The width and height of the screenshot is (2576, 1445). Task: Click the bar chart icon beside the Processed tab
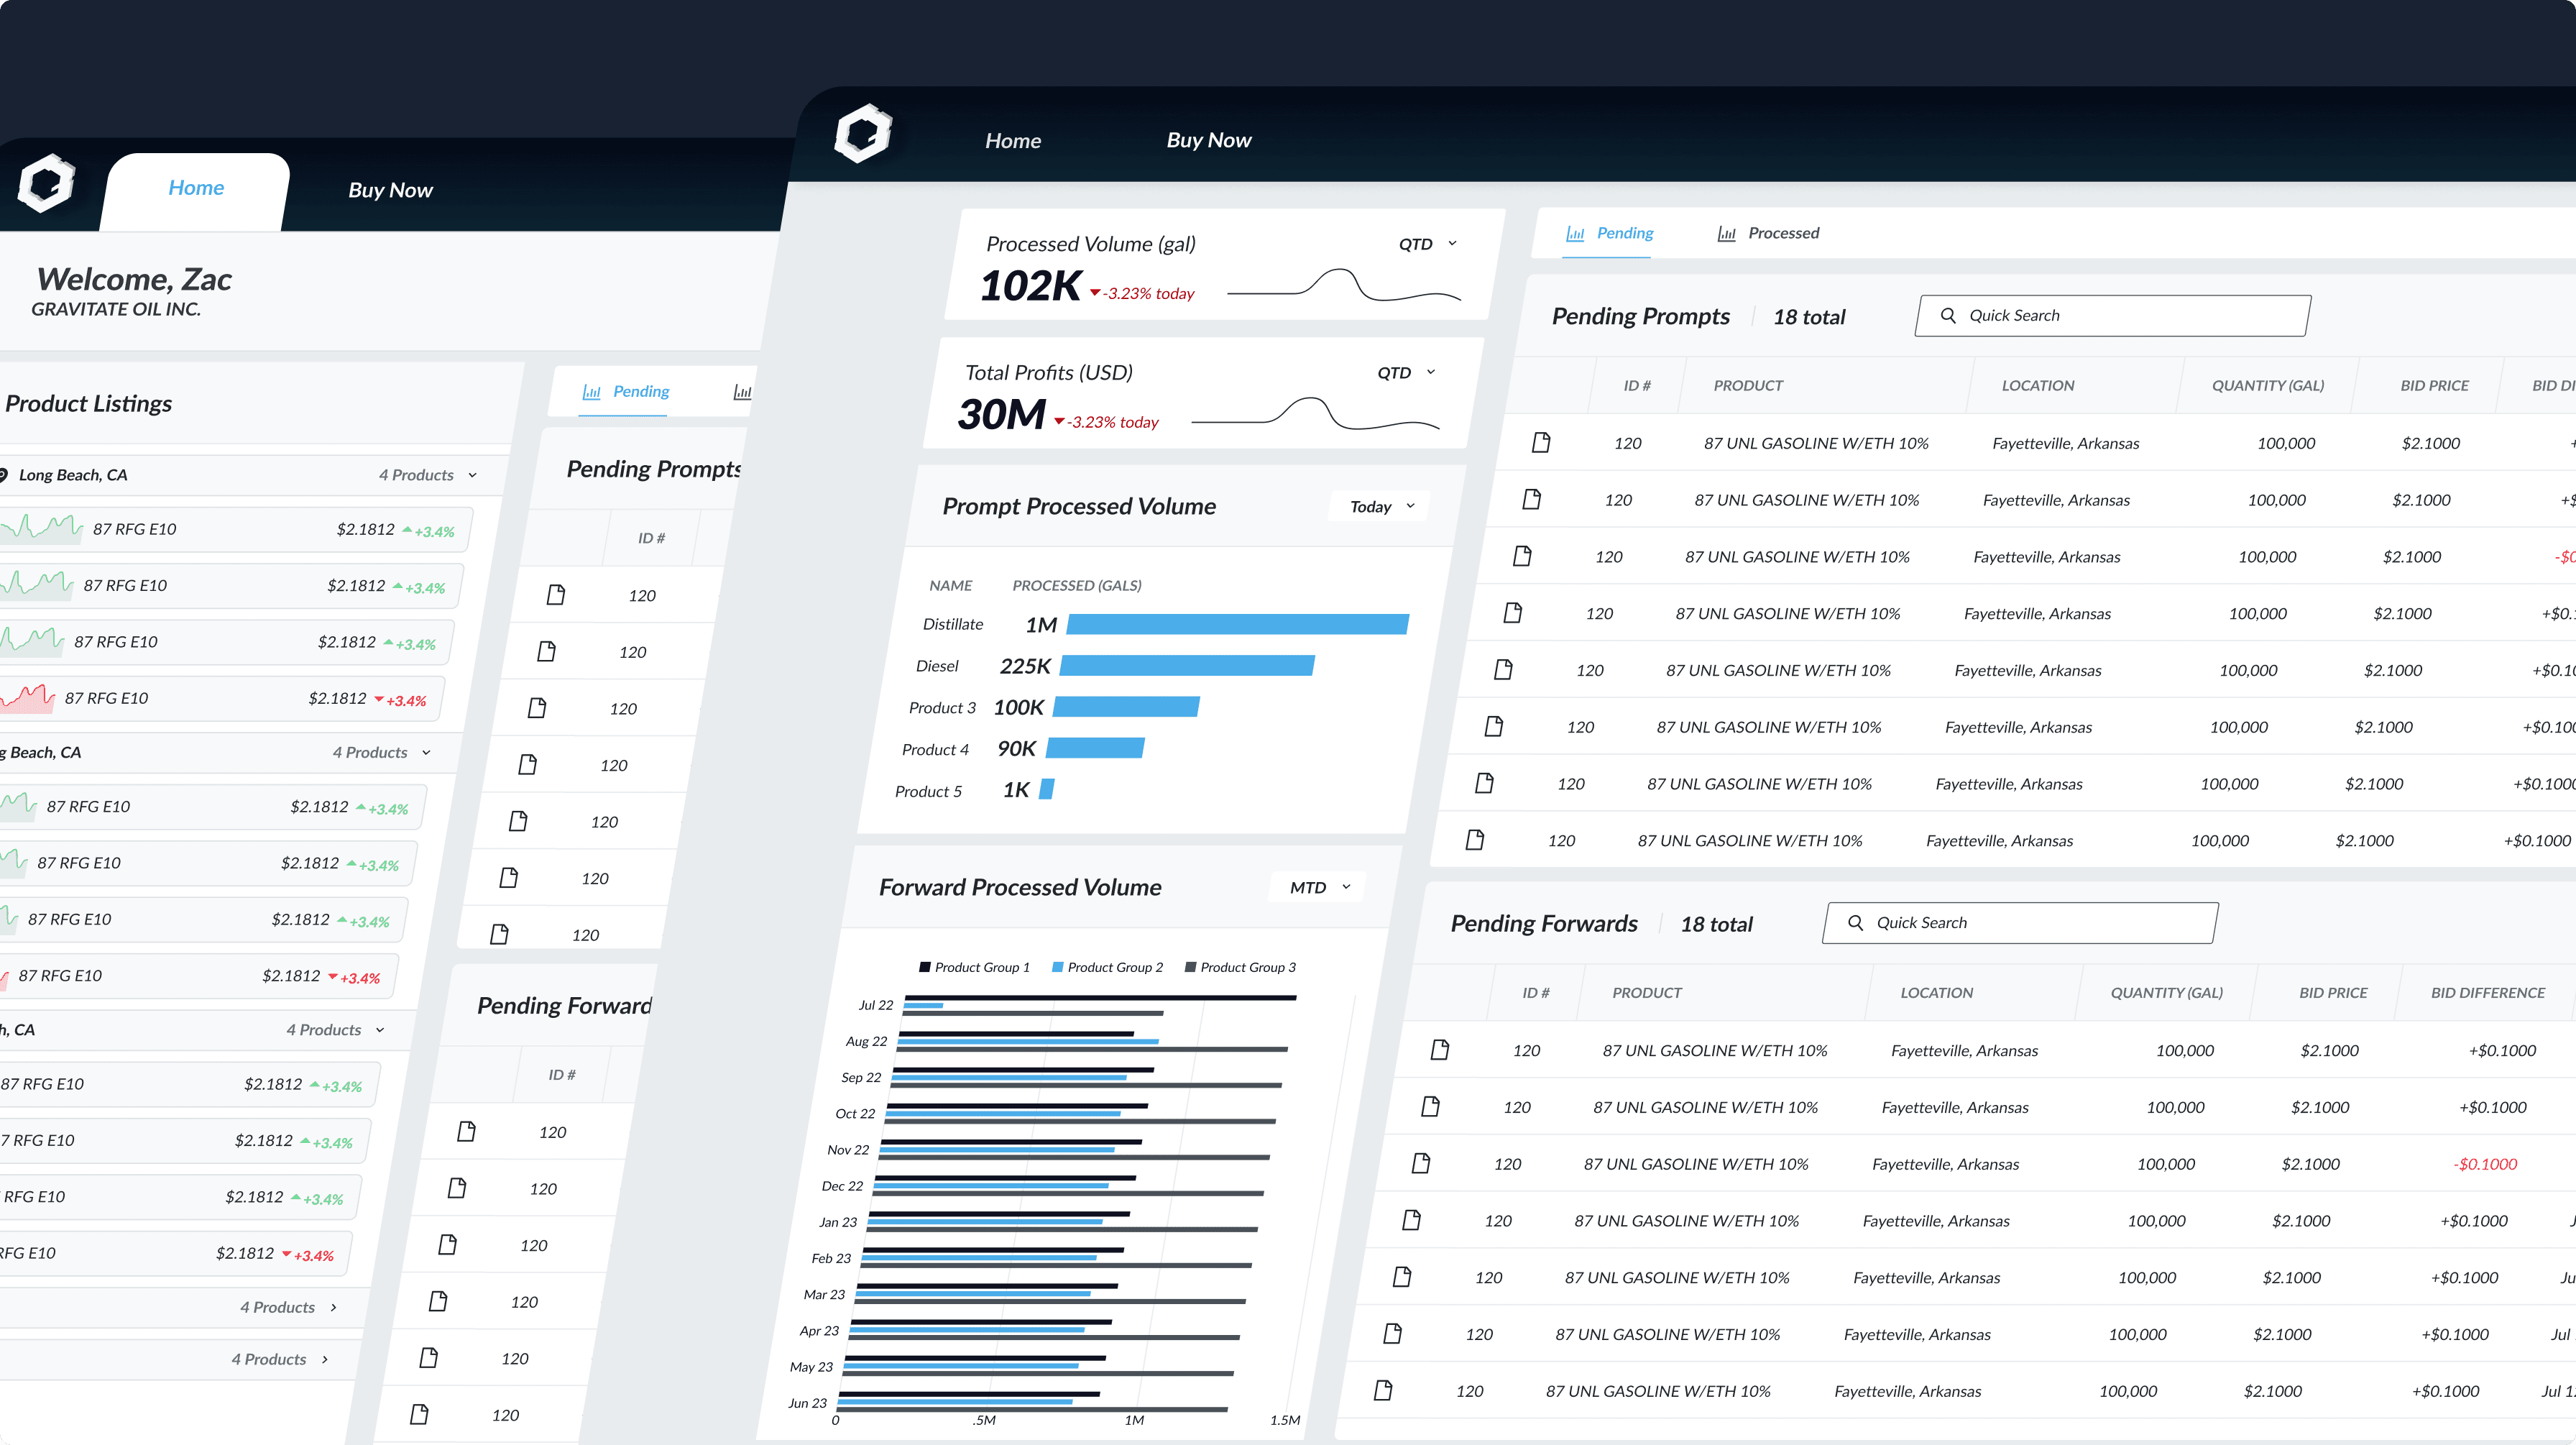[x=1726, y=234]
